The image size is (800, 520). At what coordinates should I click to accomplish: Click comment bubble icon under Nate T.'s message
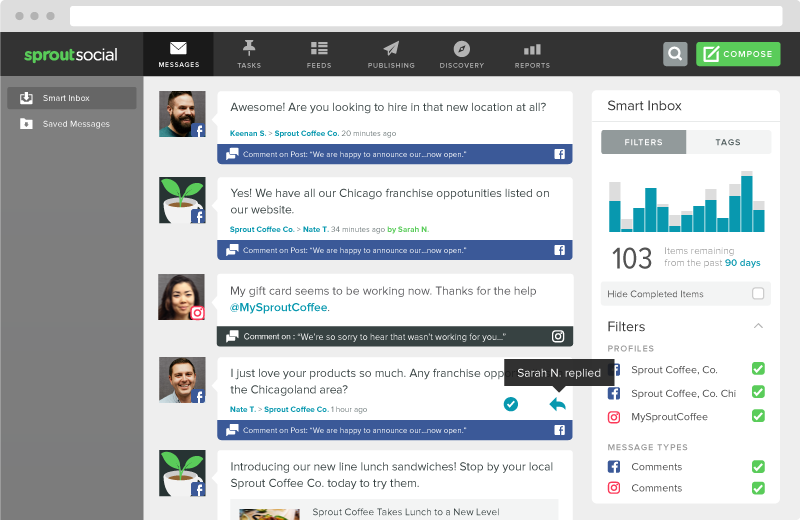232,430
